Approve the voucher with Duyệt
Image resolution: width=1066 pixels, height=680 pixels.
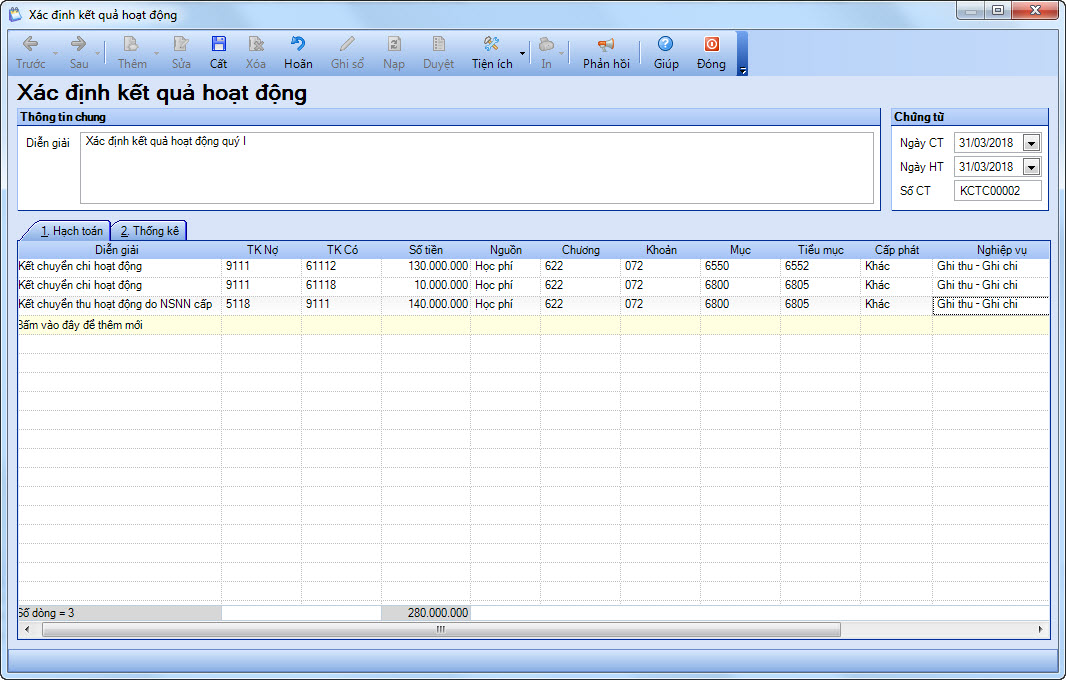[x=439, y=53]
